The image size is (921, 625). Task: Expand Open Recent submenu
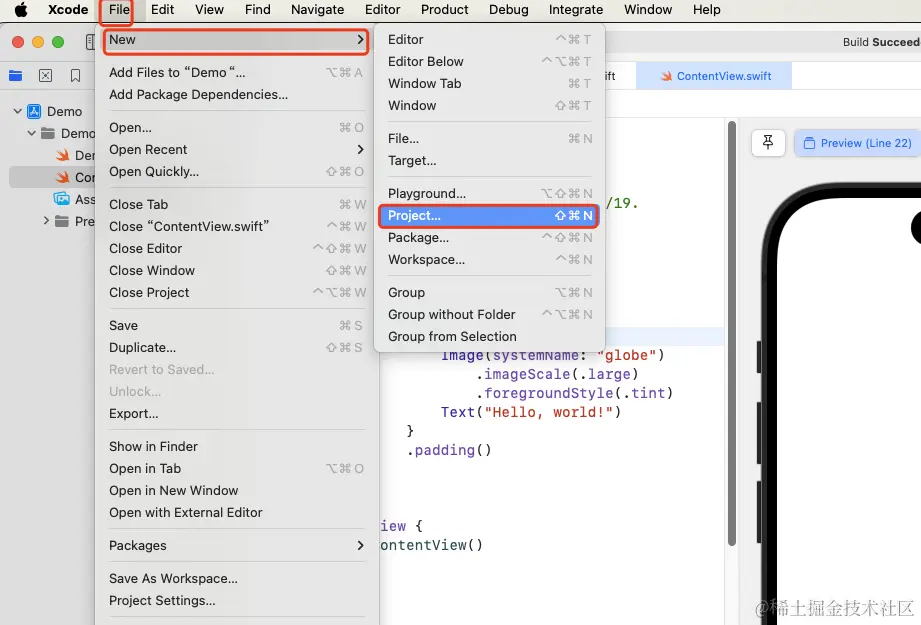[236, 149]
